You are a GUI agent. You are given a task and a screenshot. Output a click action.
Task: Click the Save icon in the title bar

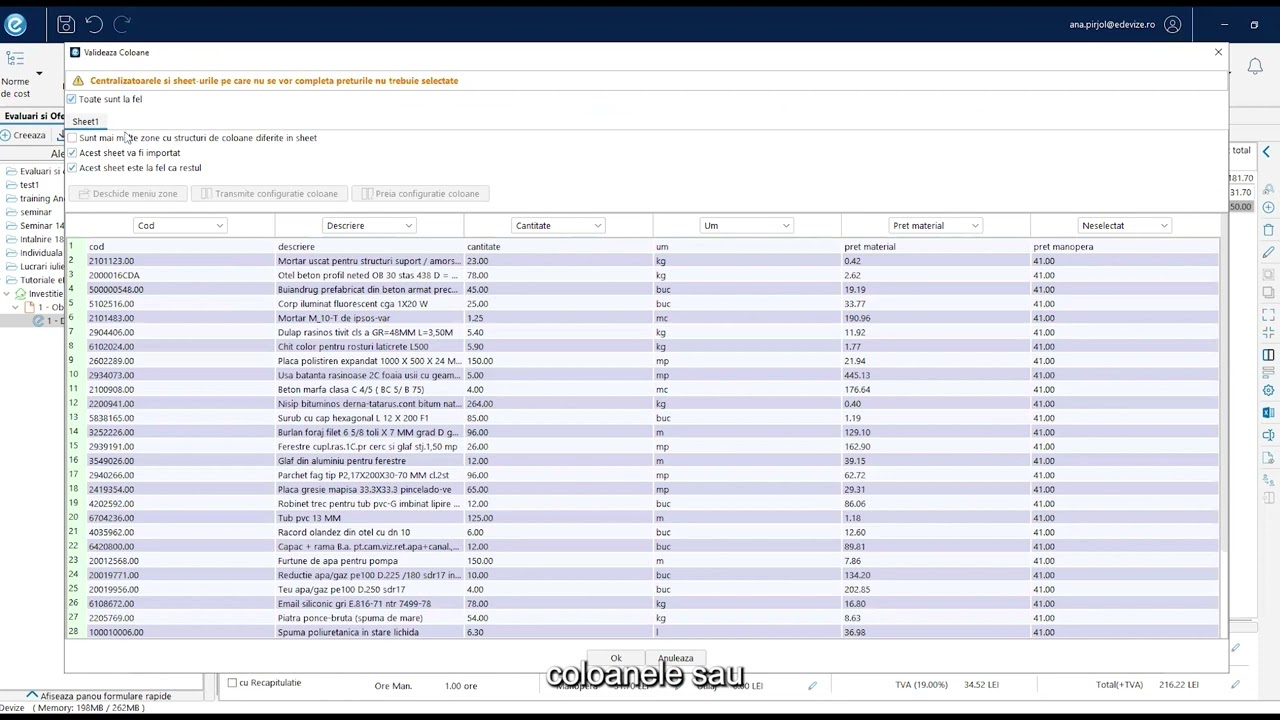coord(66,24)
